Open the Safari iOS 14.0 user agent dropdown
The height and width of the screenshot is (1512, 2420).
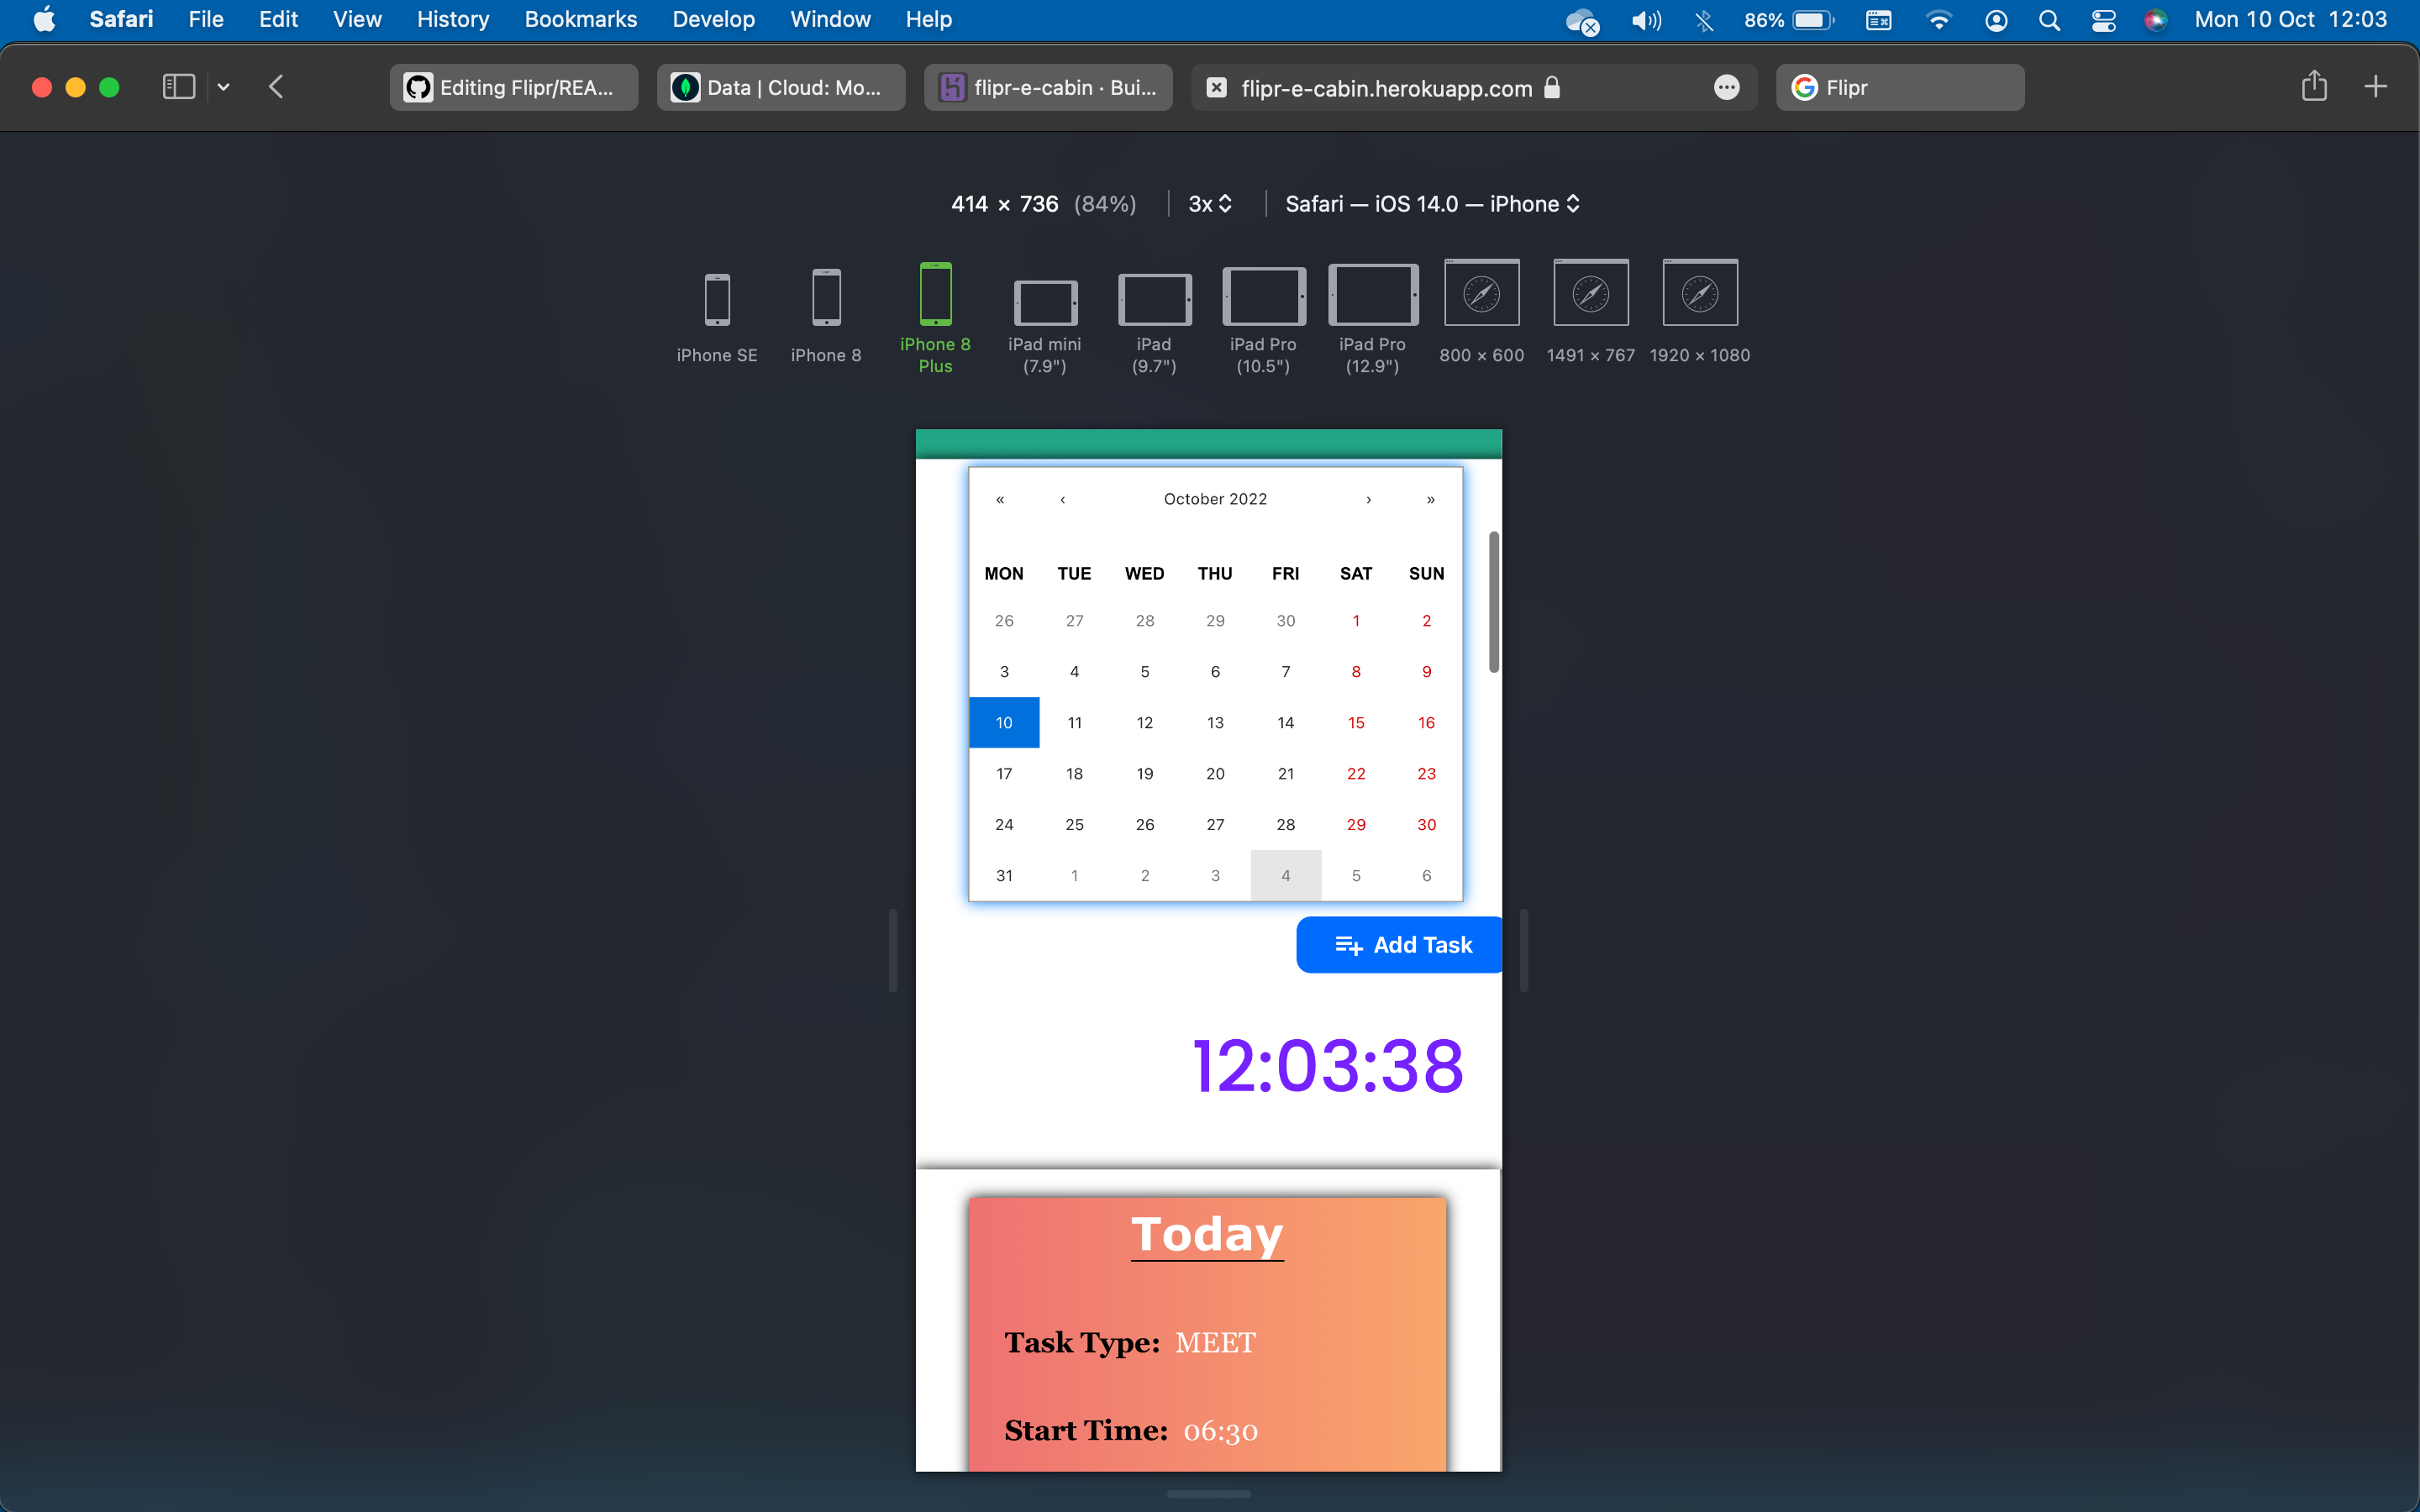(x=1432, y=204)
